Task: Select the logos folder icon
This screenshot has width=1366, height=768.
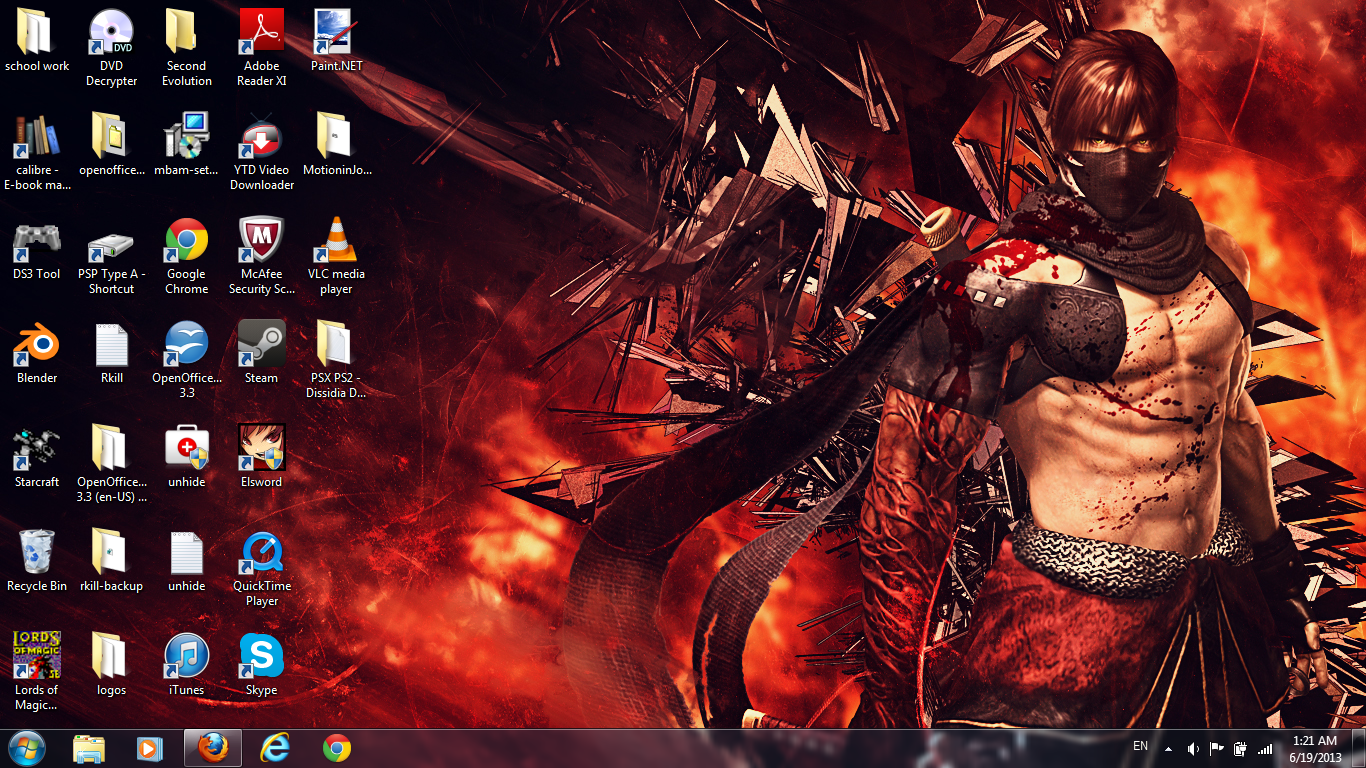Action: point(111,656)
